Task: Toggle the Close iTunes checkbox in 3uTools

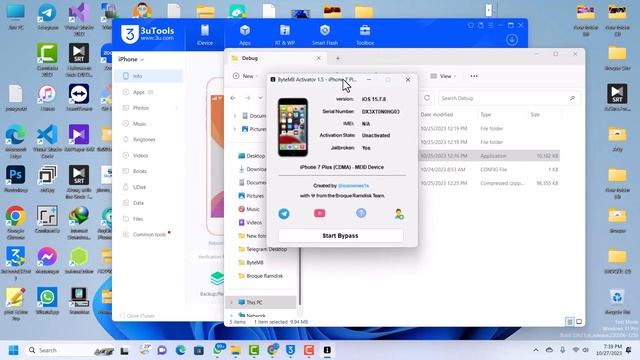Action: coord(122,316)
